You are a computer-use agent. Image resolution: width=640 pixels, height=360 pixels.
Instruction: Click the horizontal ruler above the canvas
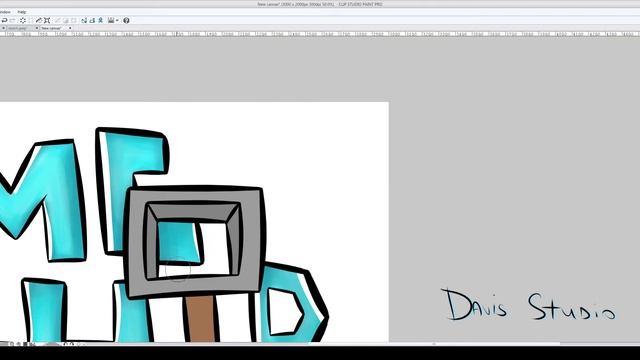coord(320,34)
